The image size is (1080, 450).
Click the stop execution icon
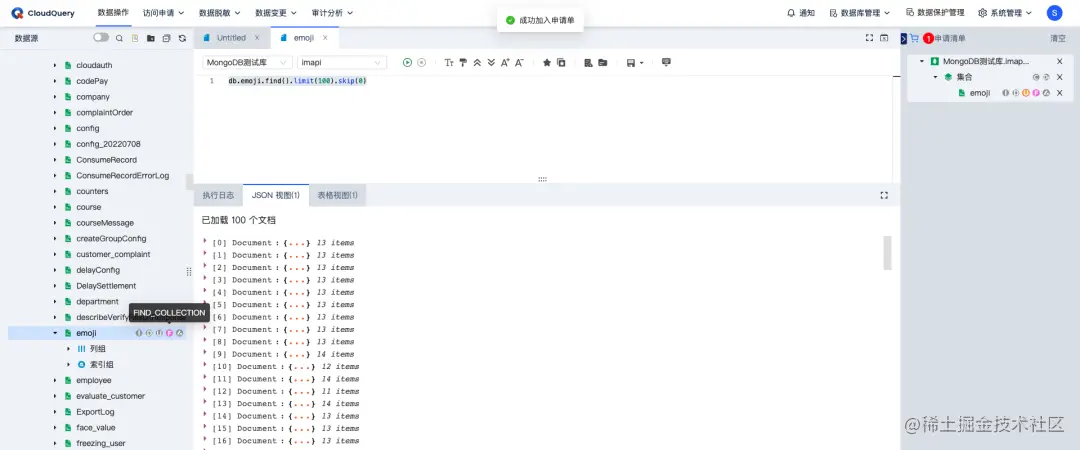[x=422, y=63]
